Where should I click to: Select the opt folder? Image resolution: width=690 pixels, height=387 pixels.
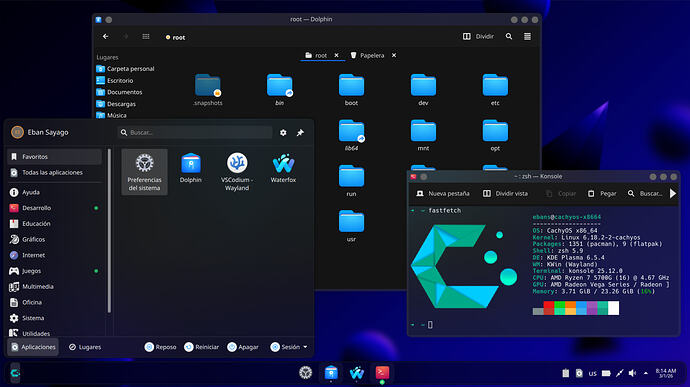[495, 135]
